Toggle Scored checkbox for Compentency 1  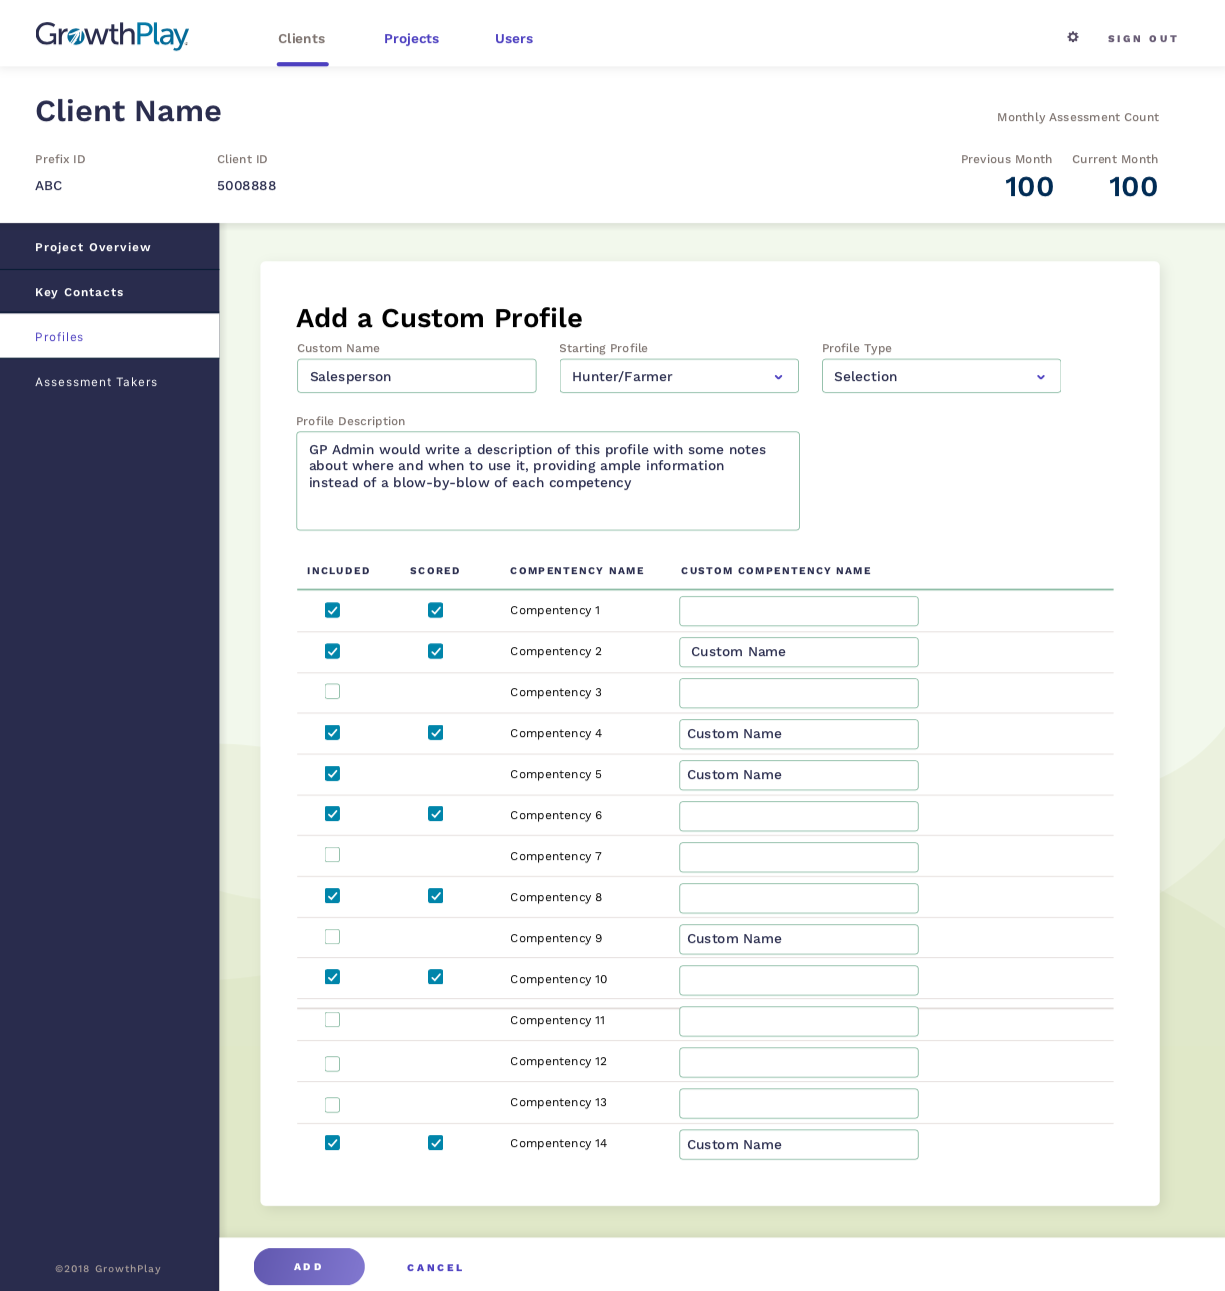435,610
